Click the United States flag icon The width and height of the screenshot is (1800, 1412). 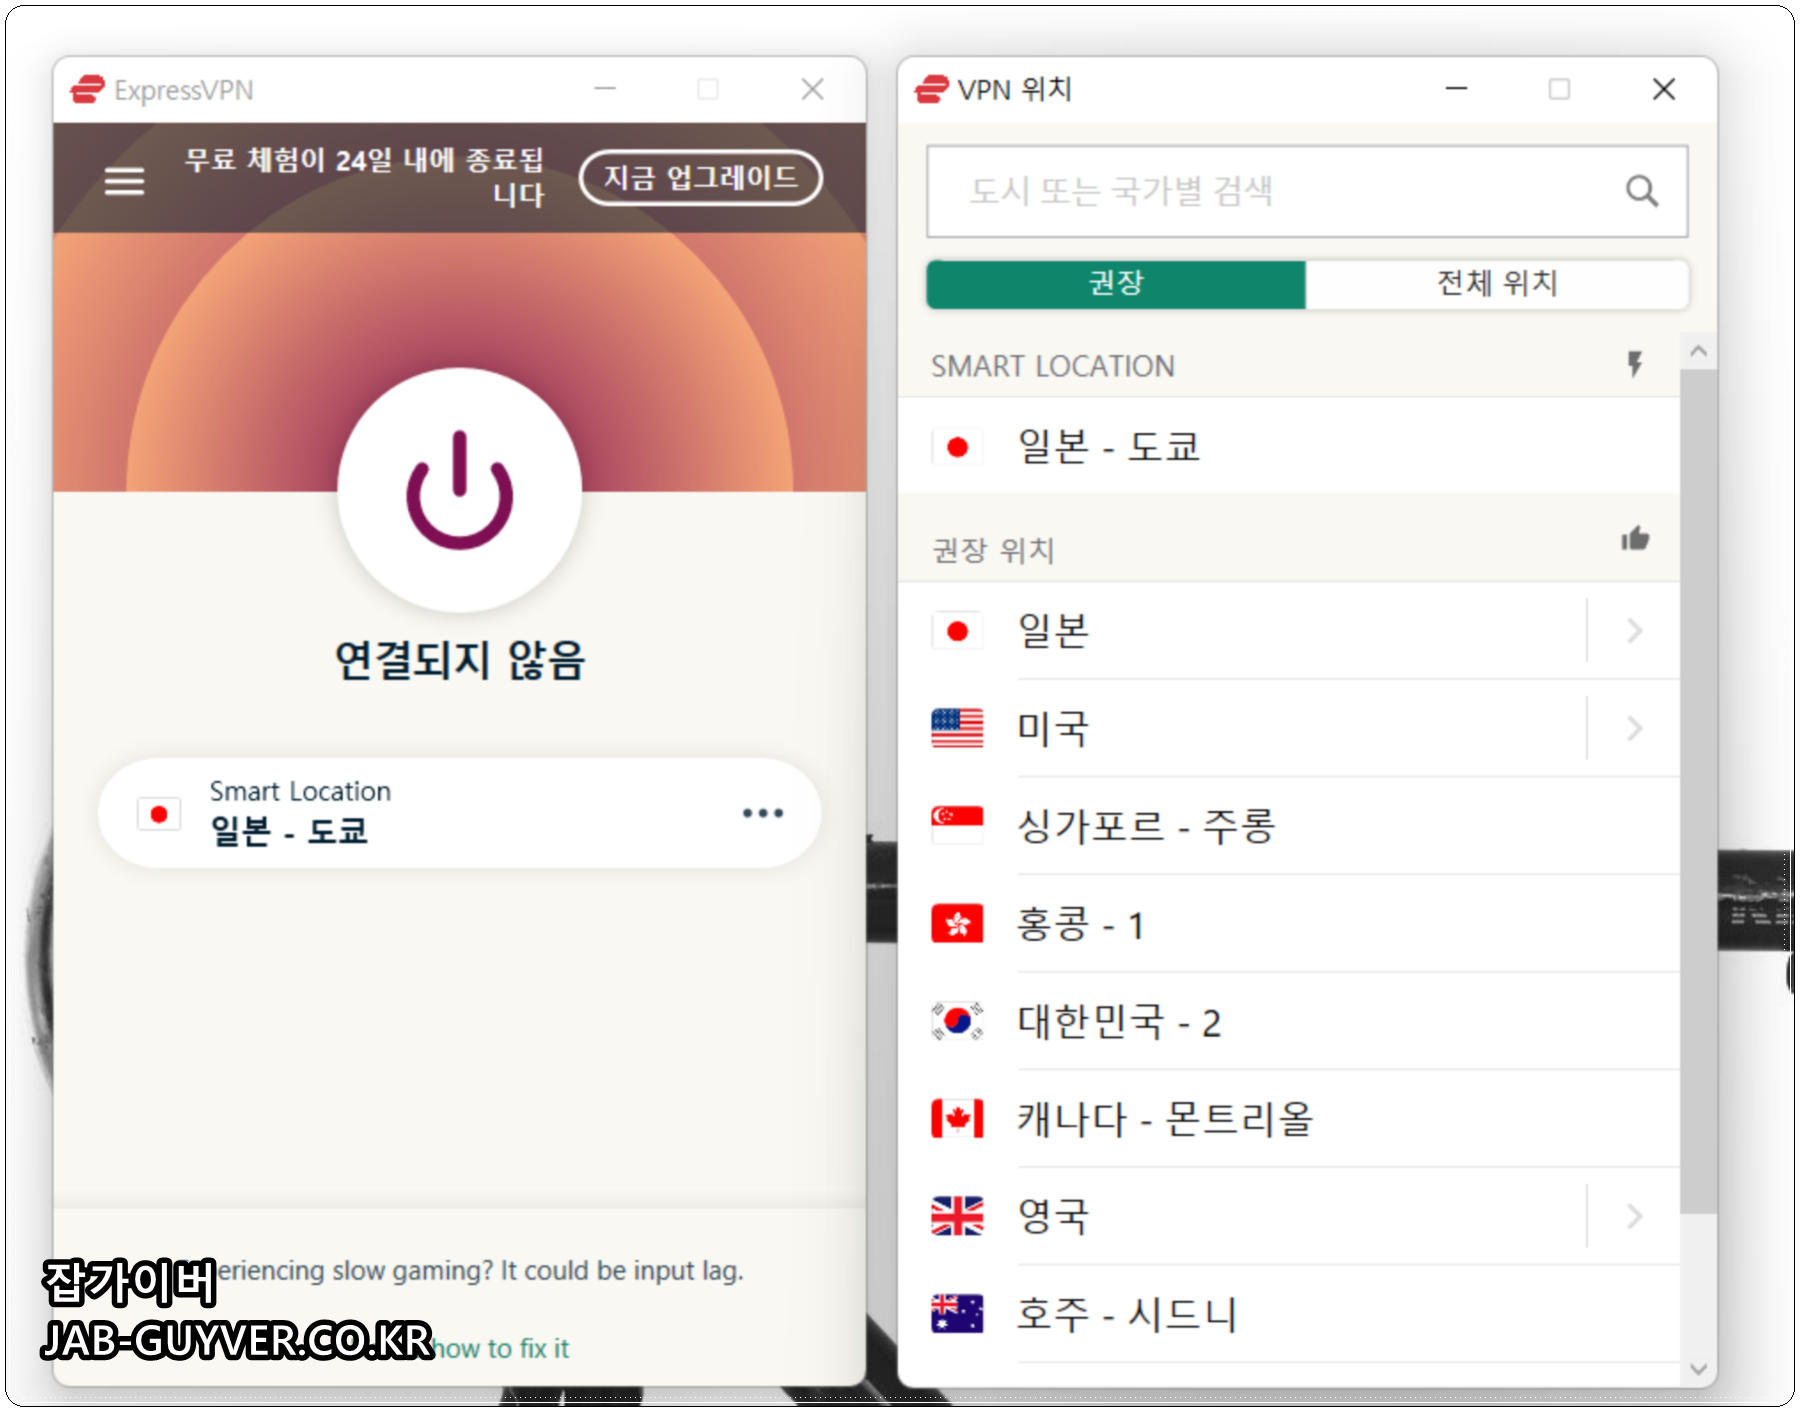point(957,728)
